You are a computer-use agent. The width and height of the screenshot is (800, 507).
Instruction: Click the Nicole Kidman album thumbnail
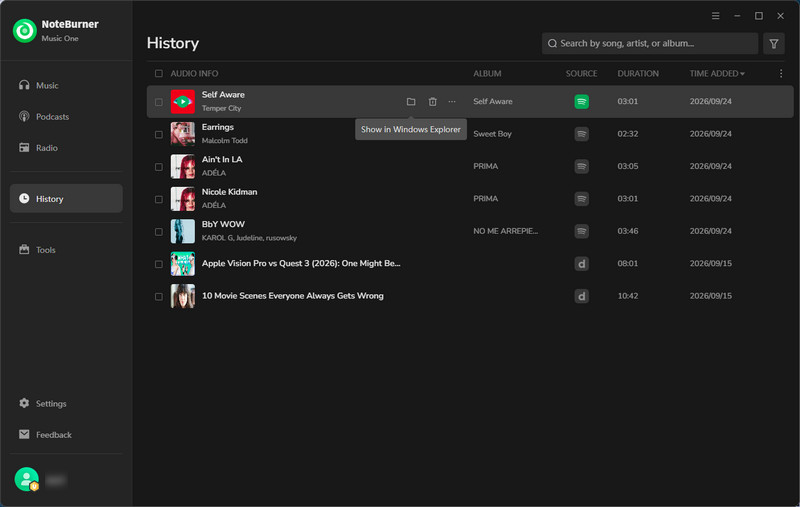(183, 199)
